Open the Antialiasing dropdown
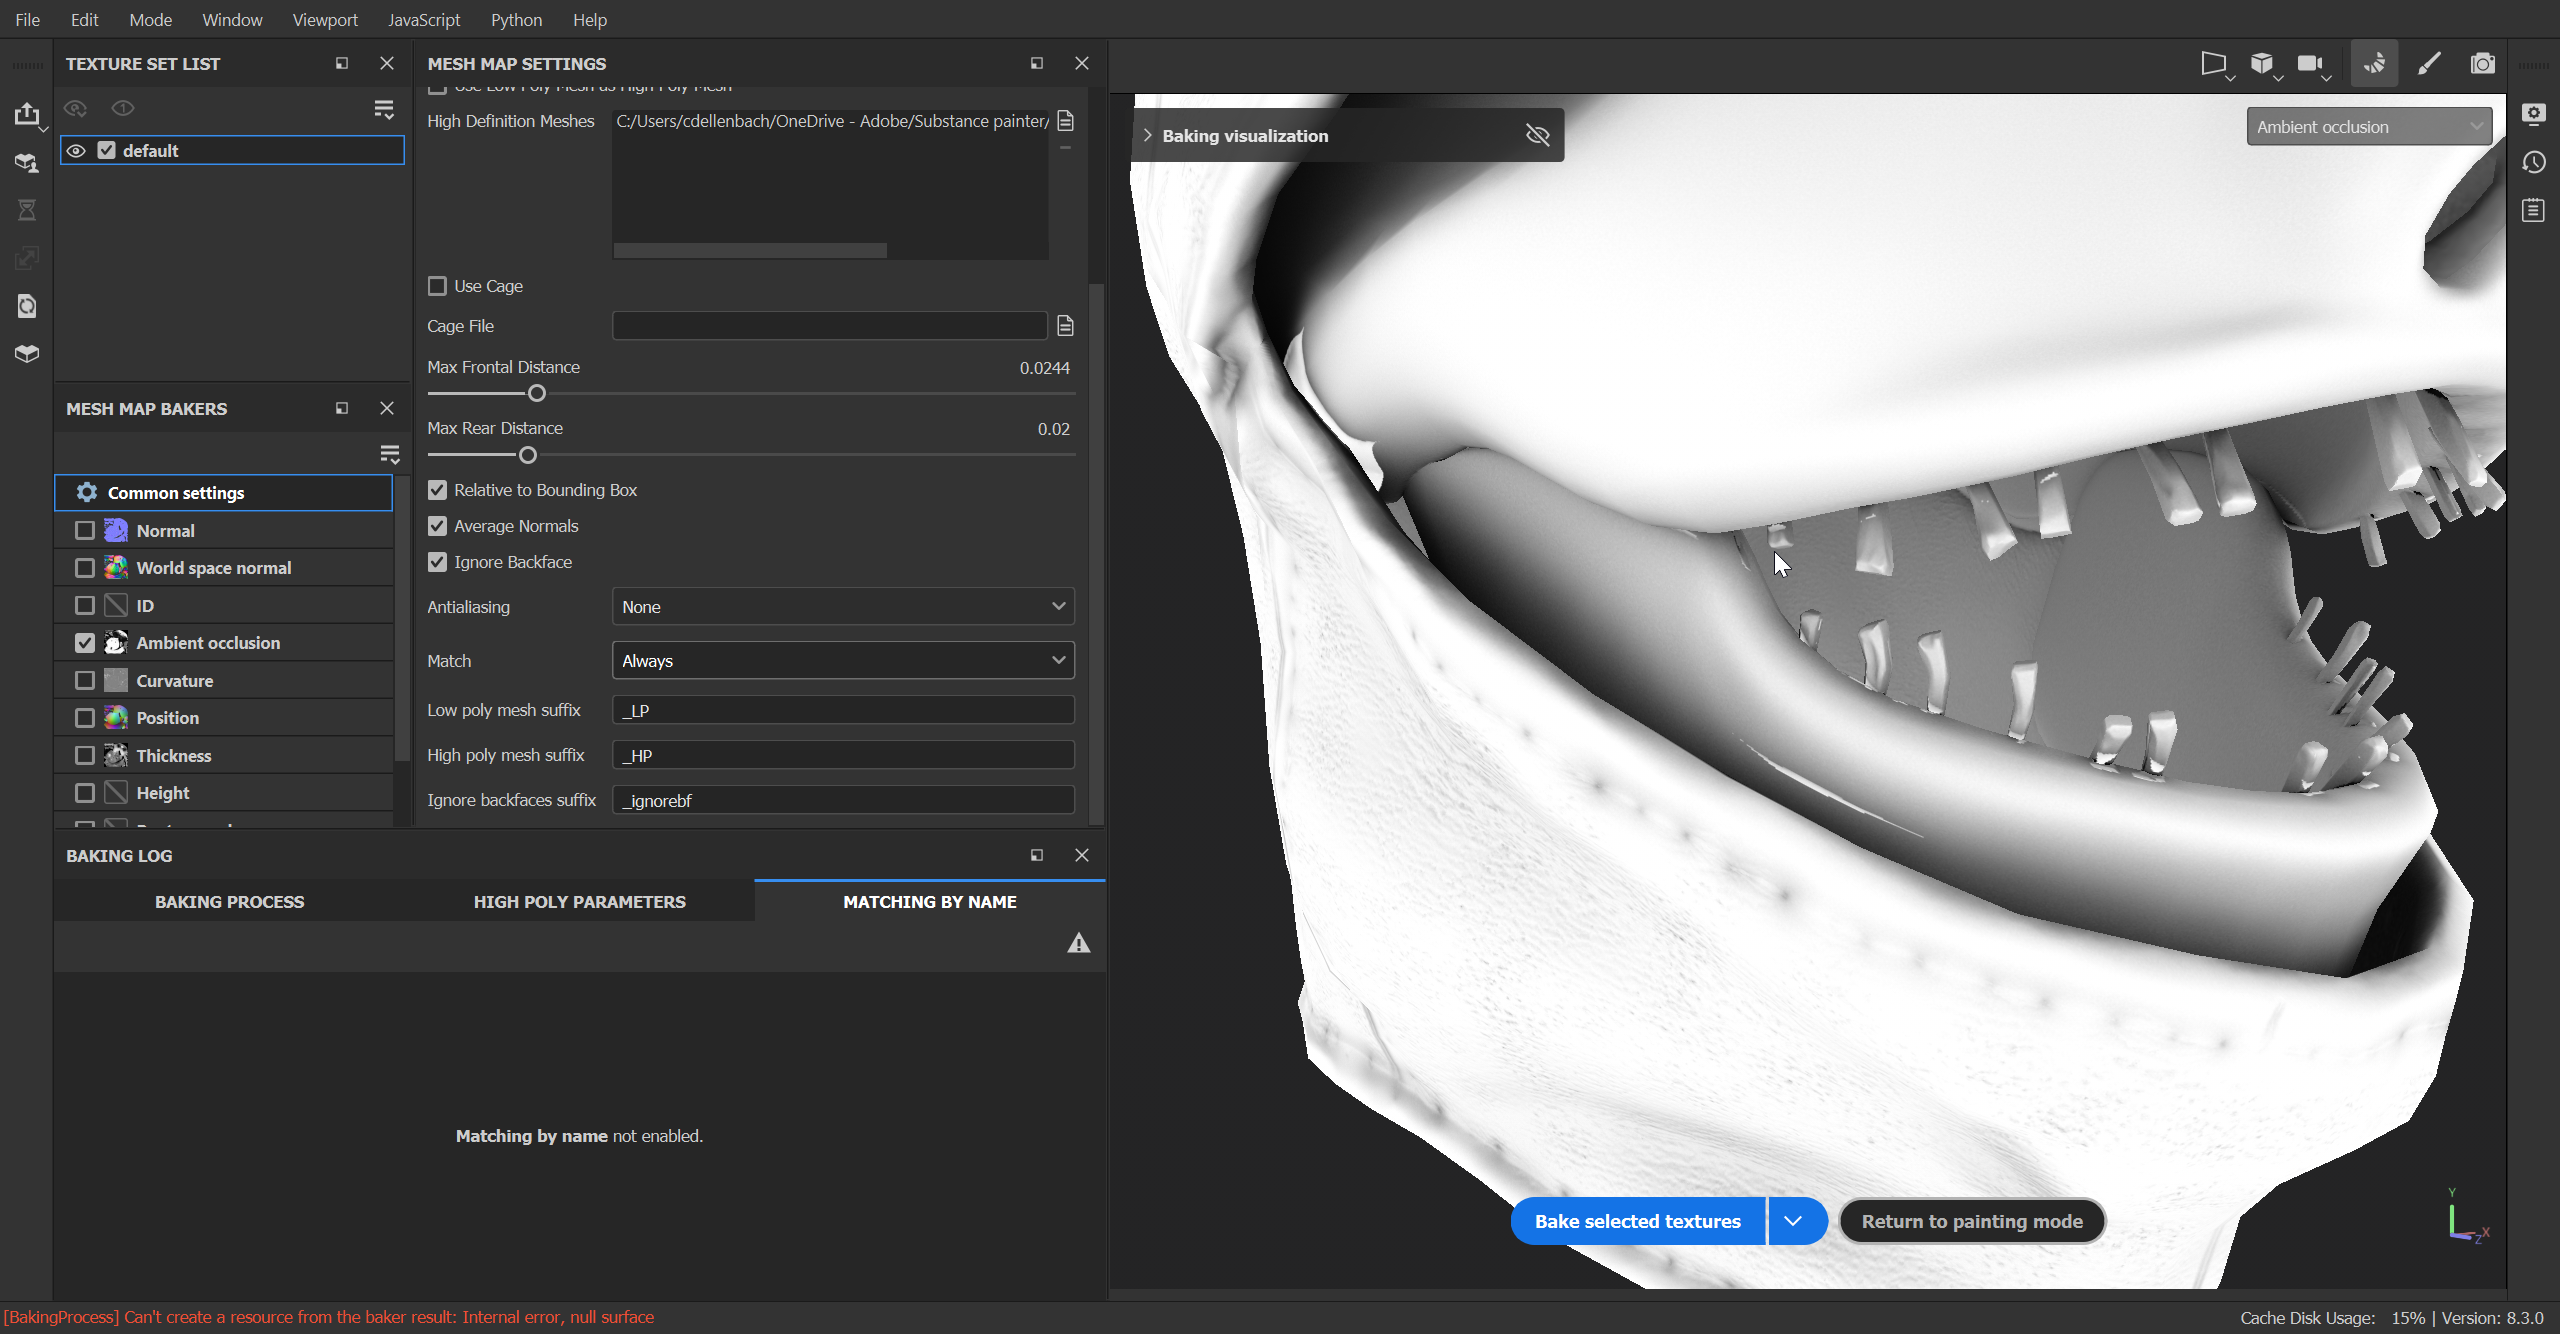 pyautogui.click(x=841, y=606)
